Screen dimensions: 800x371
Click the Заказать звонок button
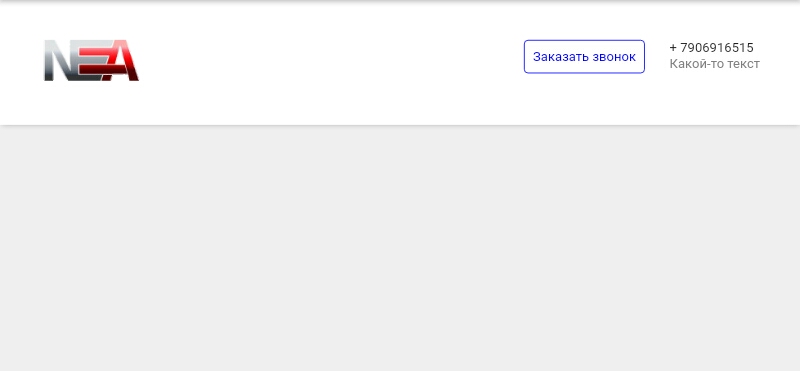(x=584, y=57)
